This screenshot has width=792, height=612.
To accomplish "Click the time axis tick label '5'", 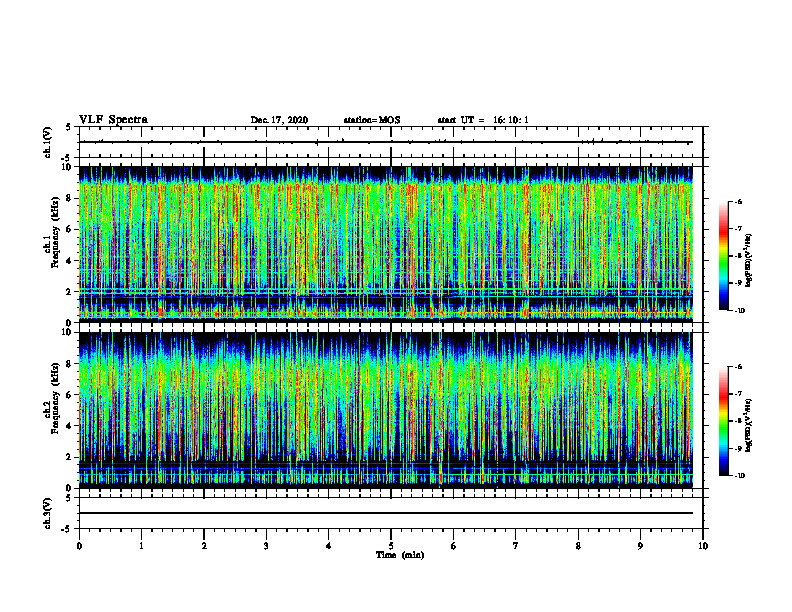I will pos(391,546).
